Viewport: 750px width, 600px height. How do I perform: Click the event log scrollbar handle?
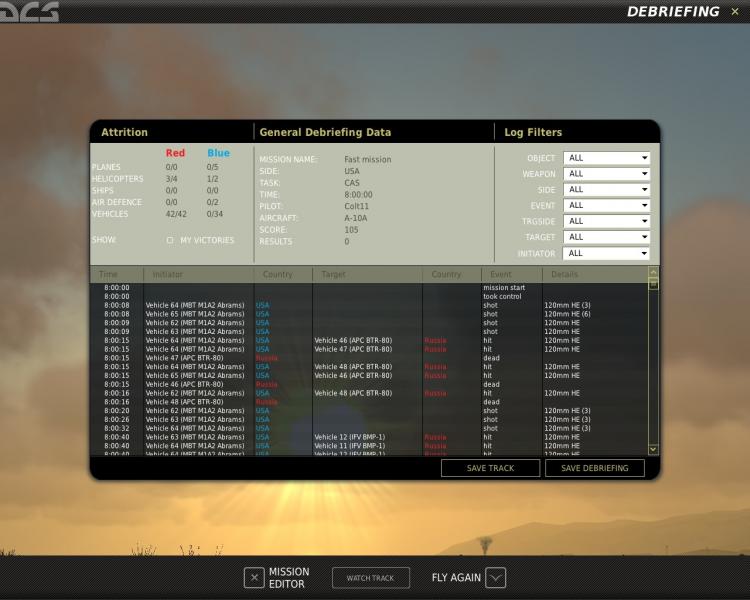click(x=653, y=284)
